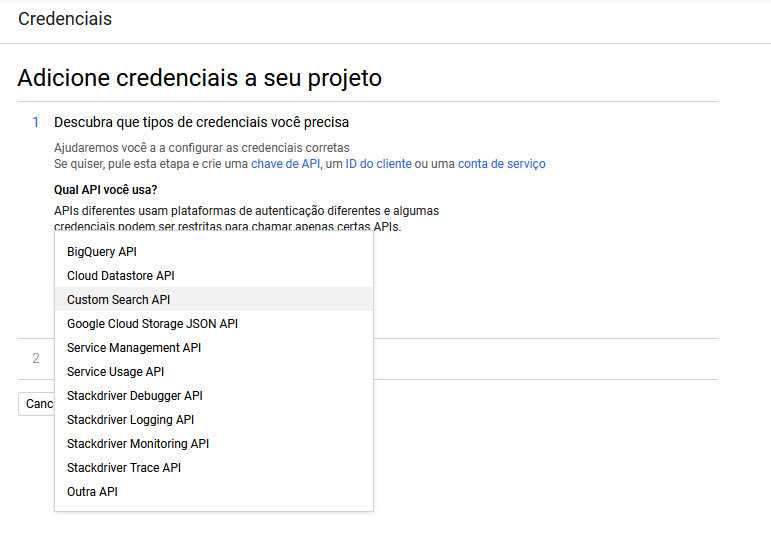
Task: Click the 'Qual API você usa?' label
Action: 105,190
